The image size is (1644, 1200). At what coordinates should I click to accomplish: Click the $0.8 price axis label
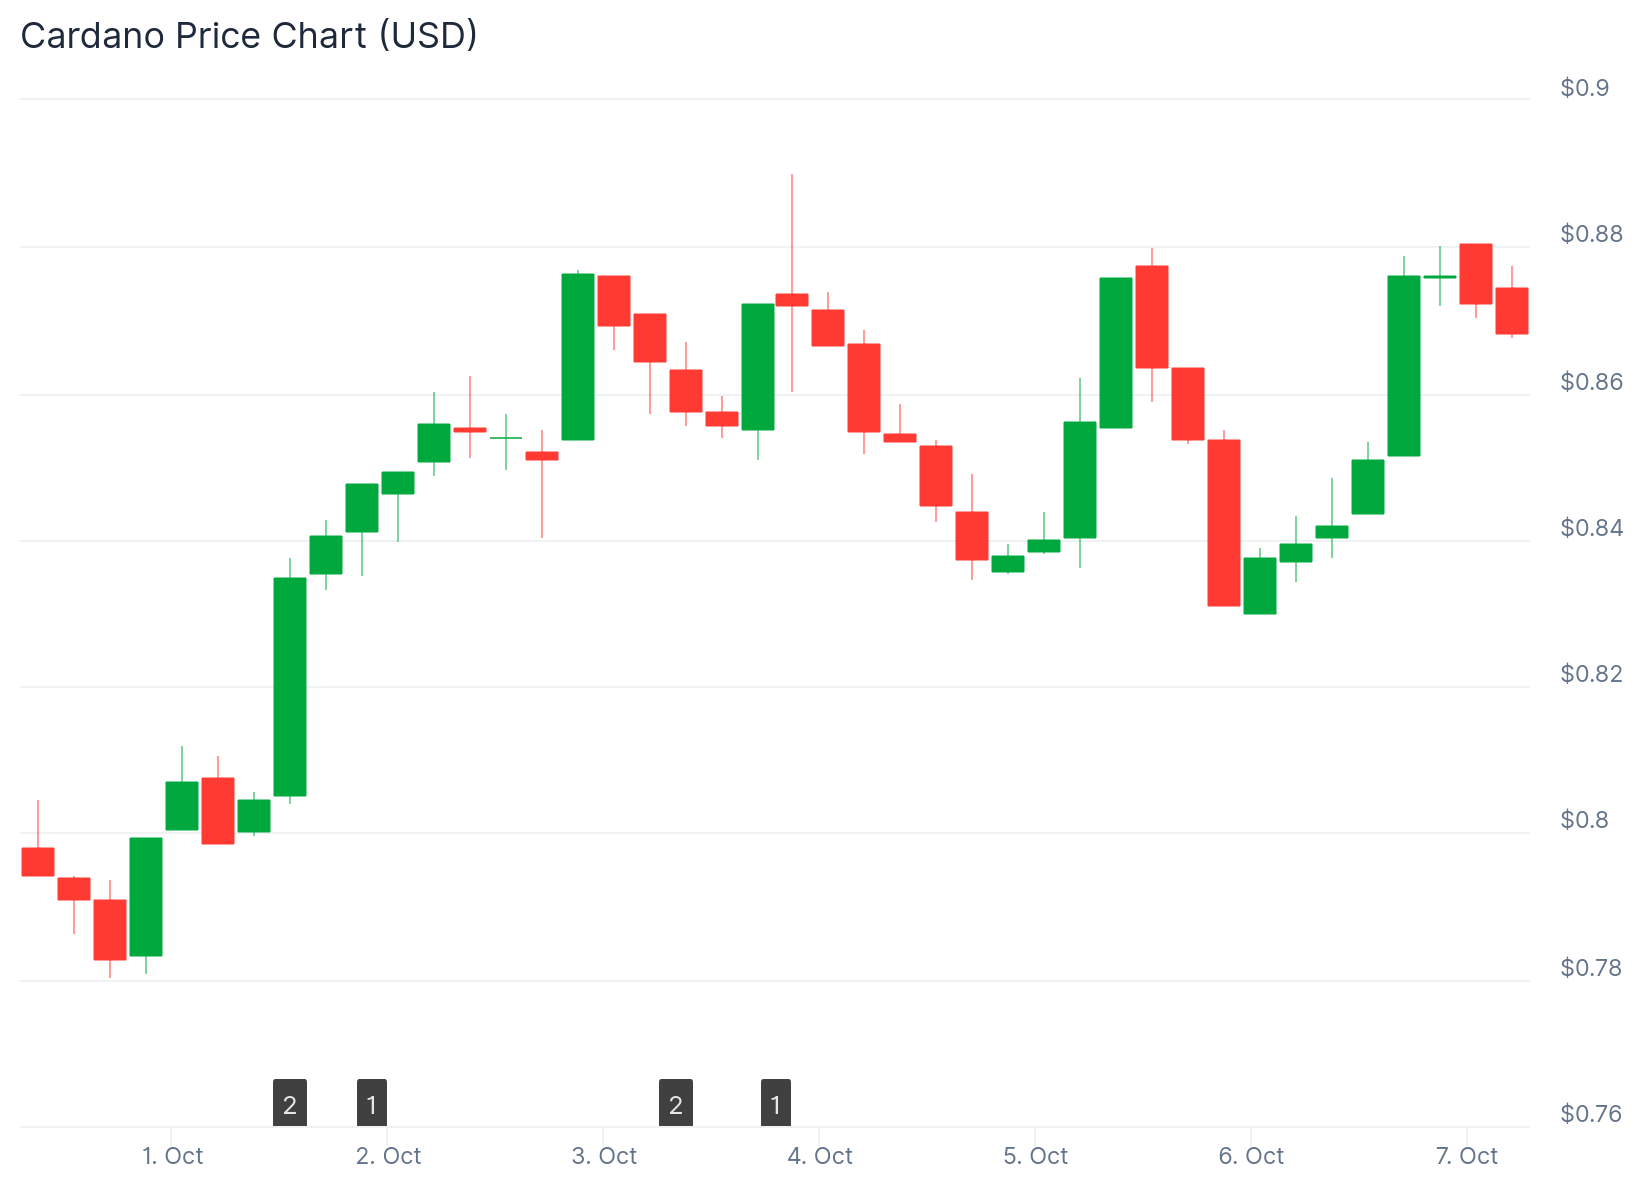[1584, 820]
